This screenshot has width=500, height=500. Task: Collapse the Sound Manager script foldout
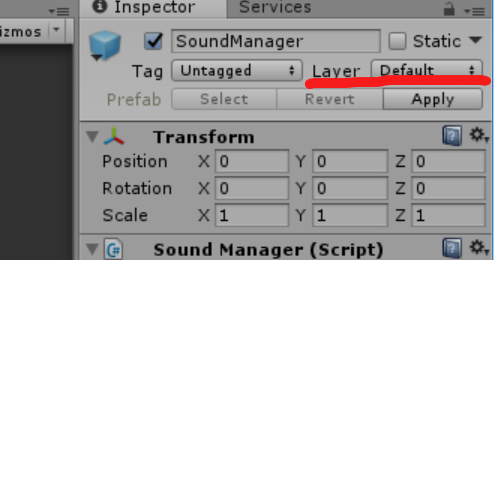(92, 249)
